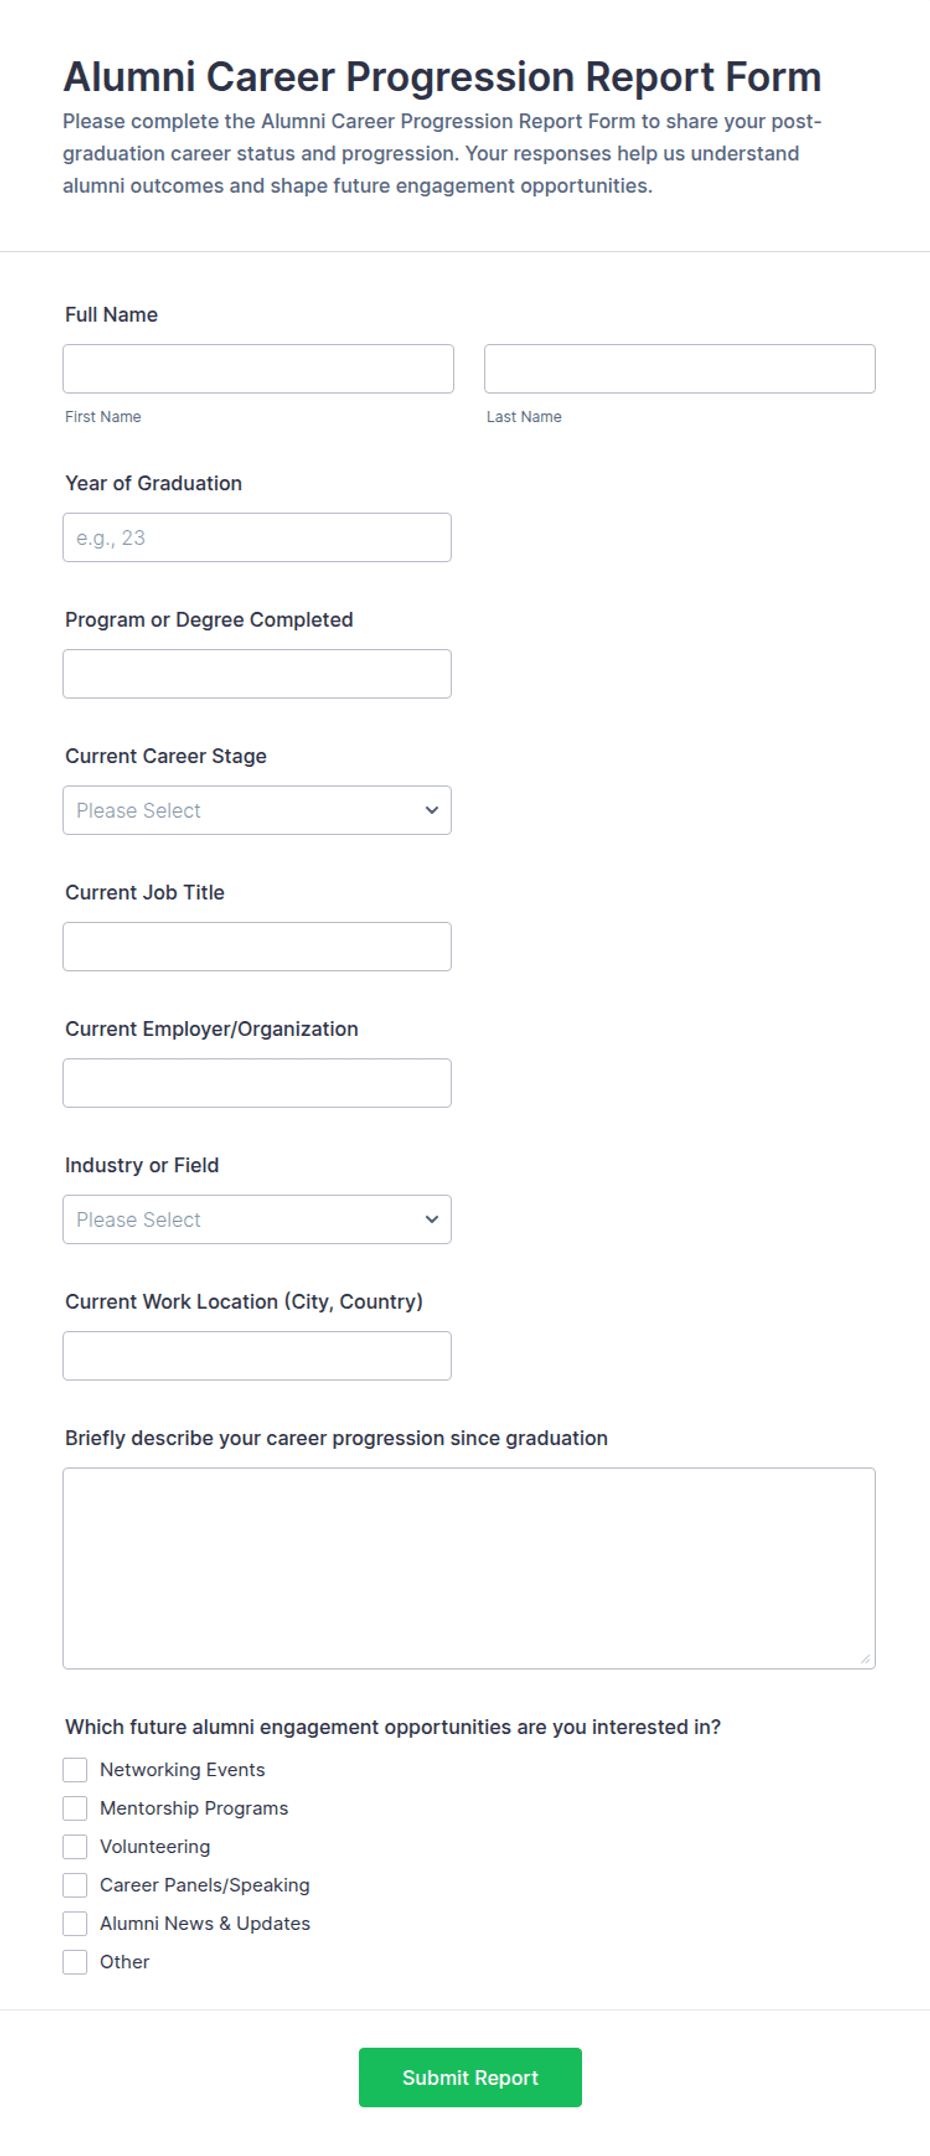Tick the Volunteering checkbox
930x2156 pixels.
[x=75, y=1847]
